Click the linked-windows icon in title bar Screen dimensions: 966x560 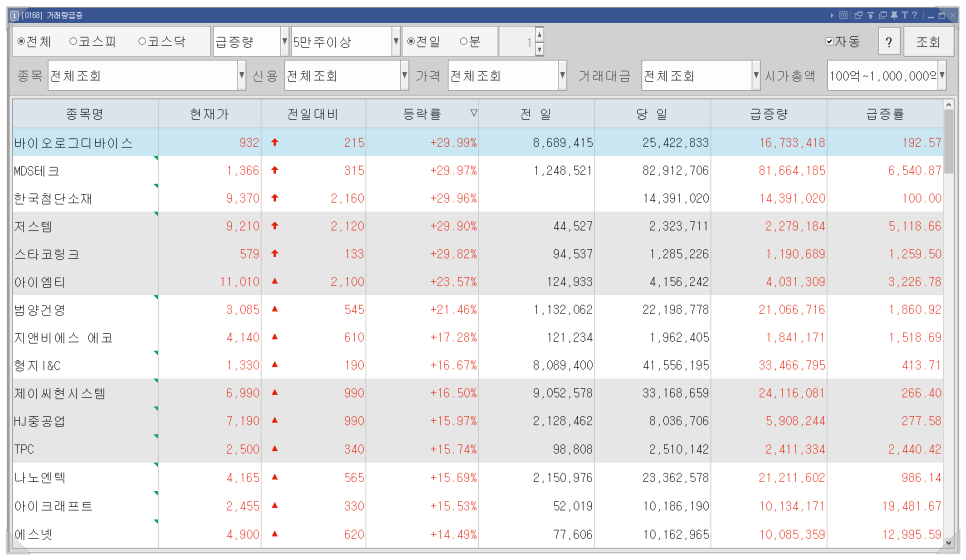tap(858, 15)
